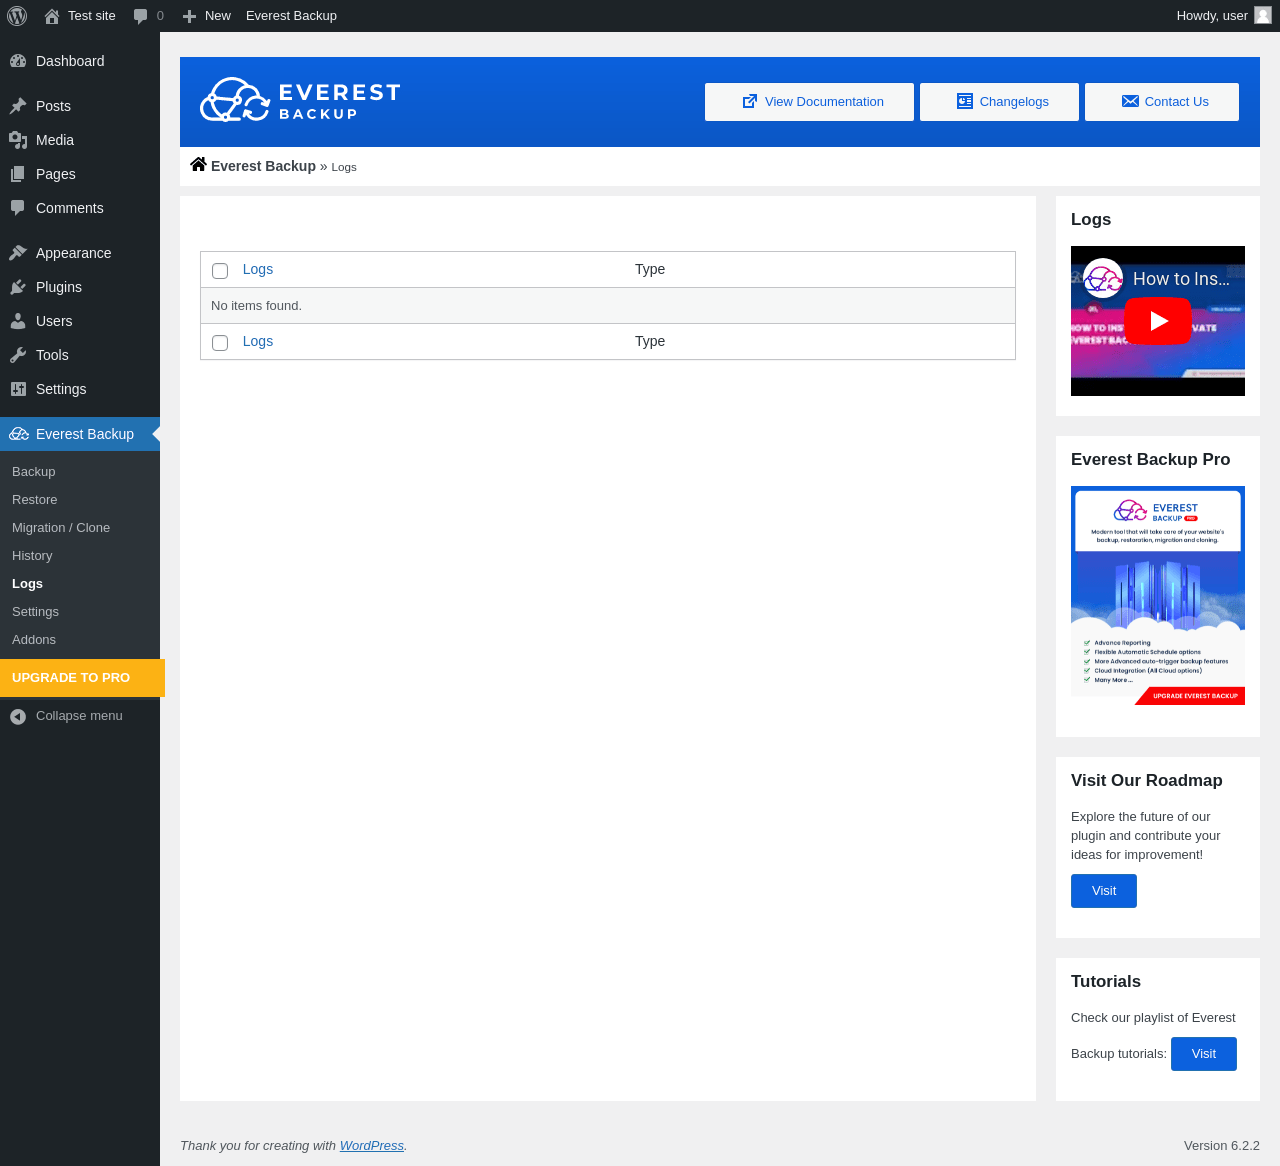This screenshot has height=1166, width=1280.
Task: Click Visit button under Visit Our Roadmap
Action: pyautogui.click(x=1104, y=891)
